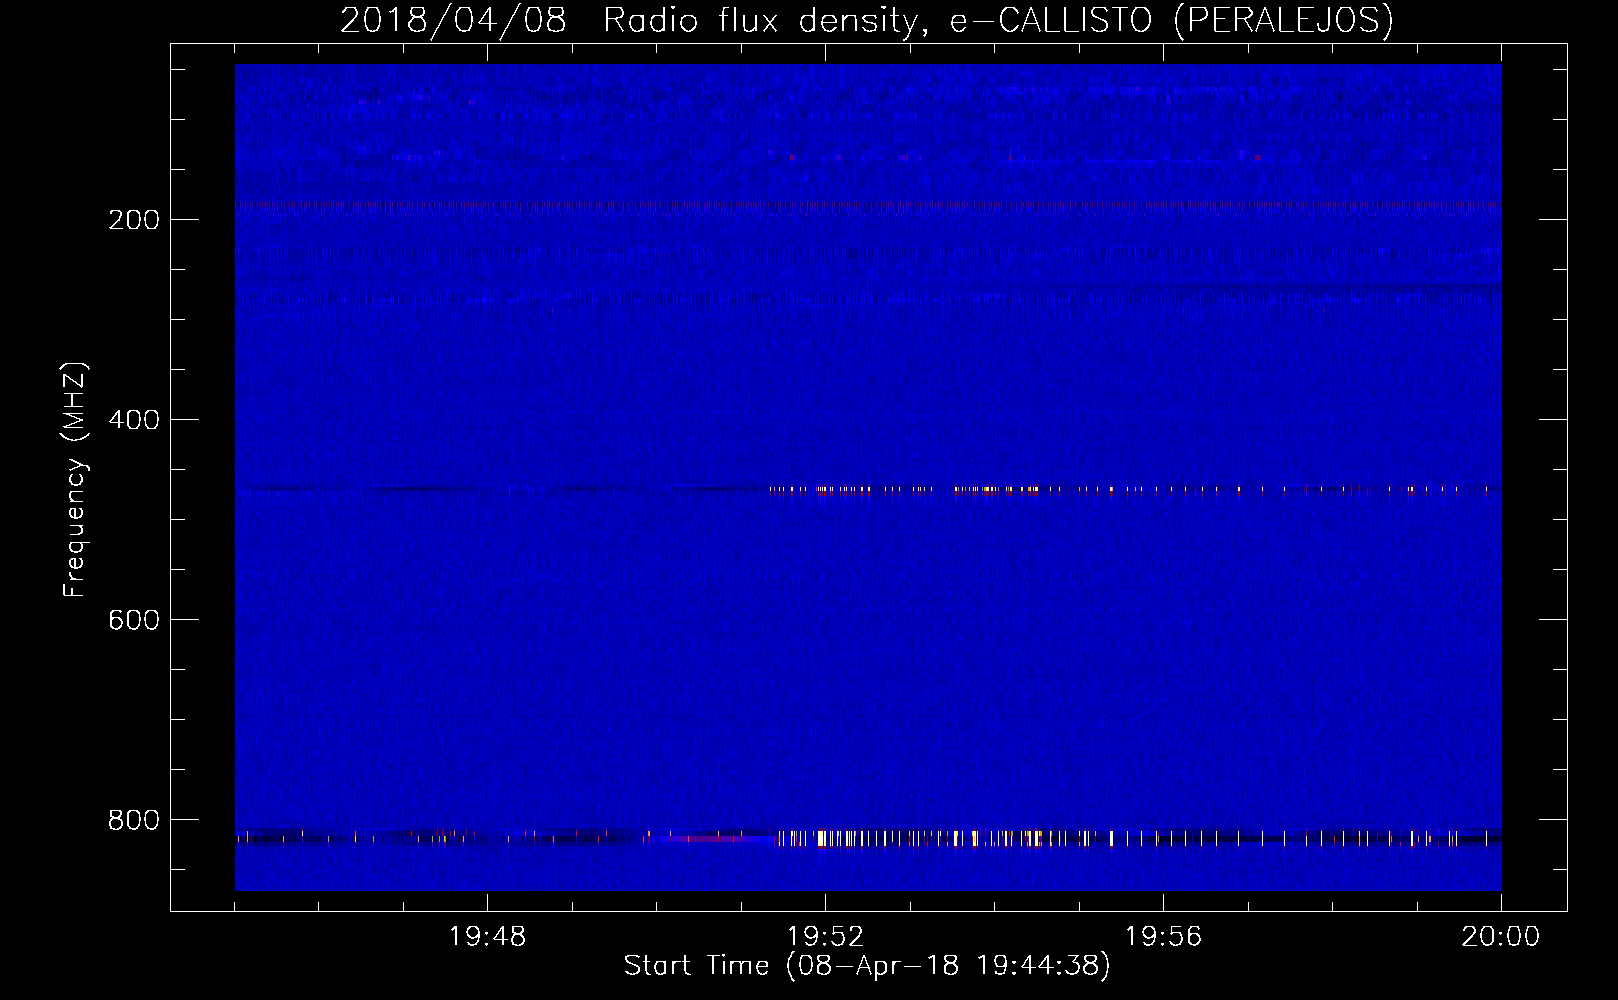Click the '800' frequency tick label
The width and height of the screenshot is (1618, 1000).
coord(134,820)
